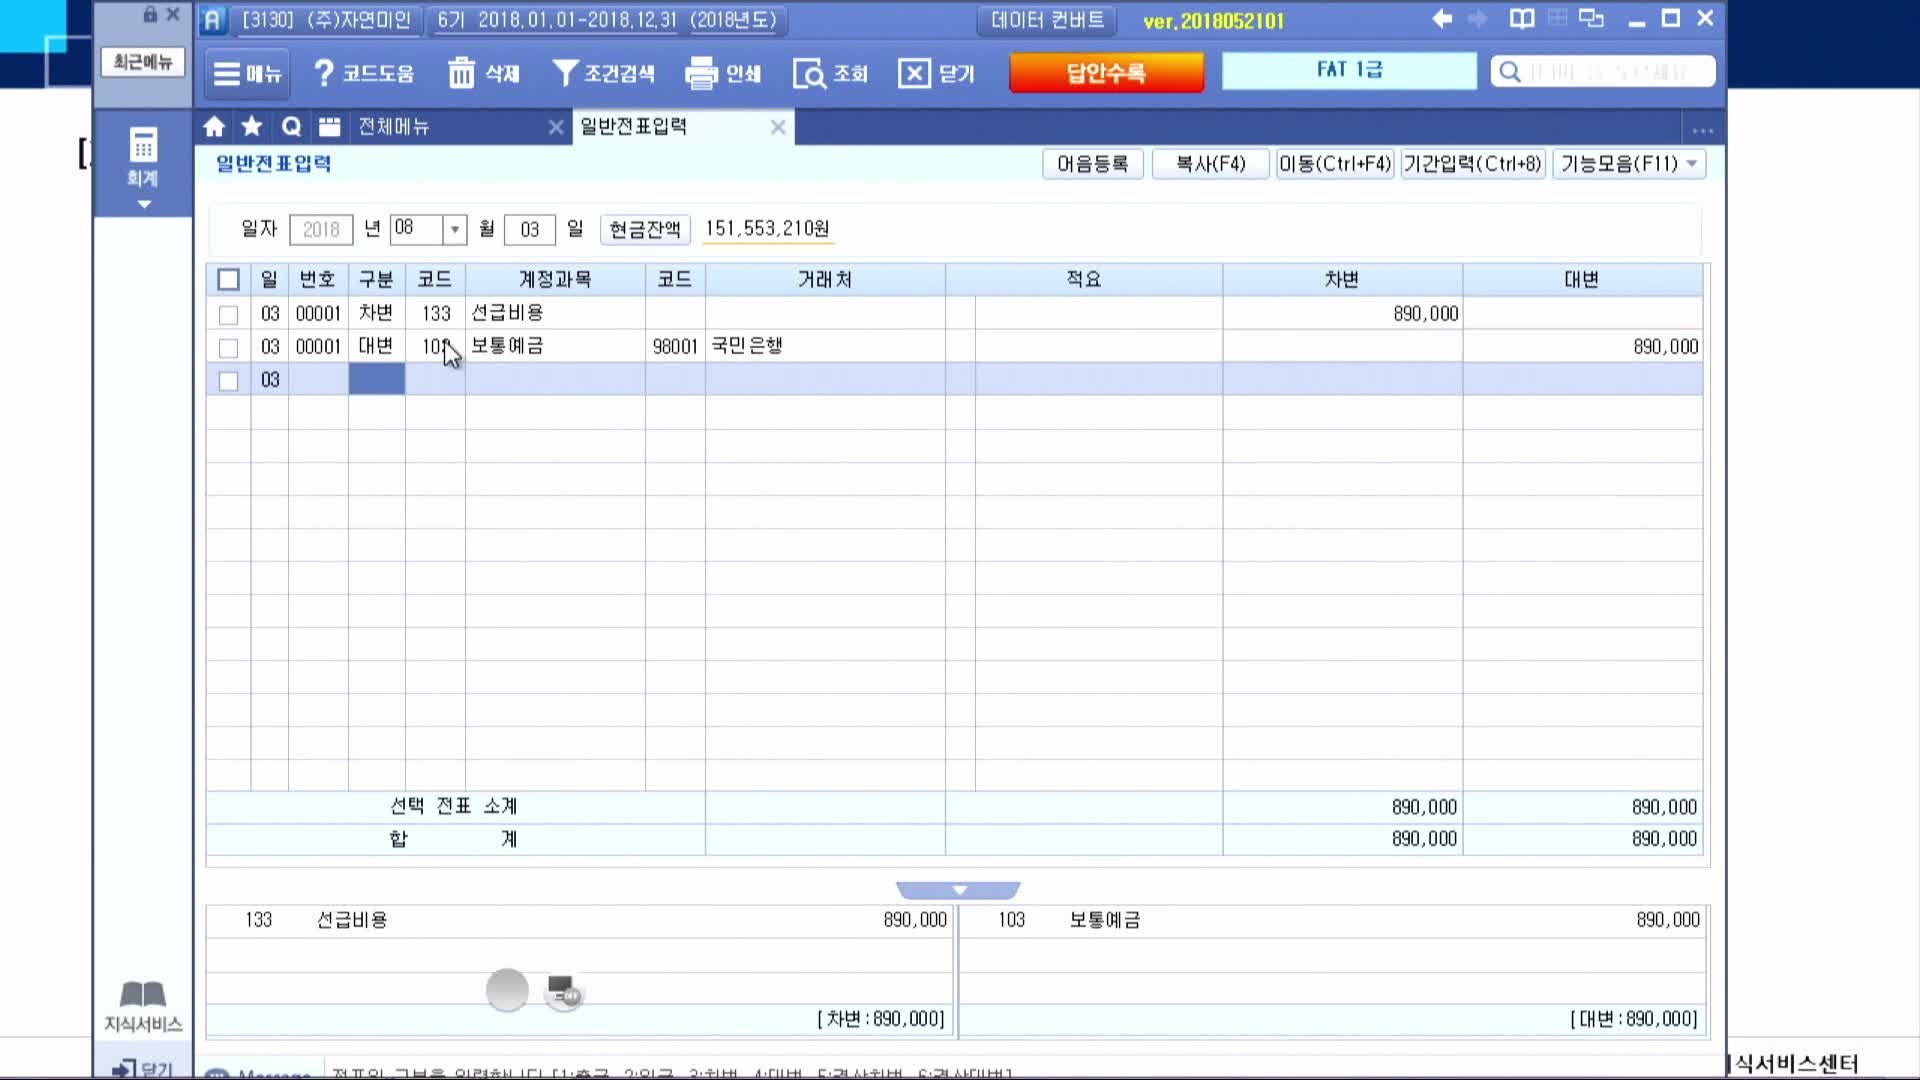Close the 일반전표입력 tab
1920x1080 pixels.
pos(778,127)
